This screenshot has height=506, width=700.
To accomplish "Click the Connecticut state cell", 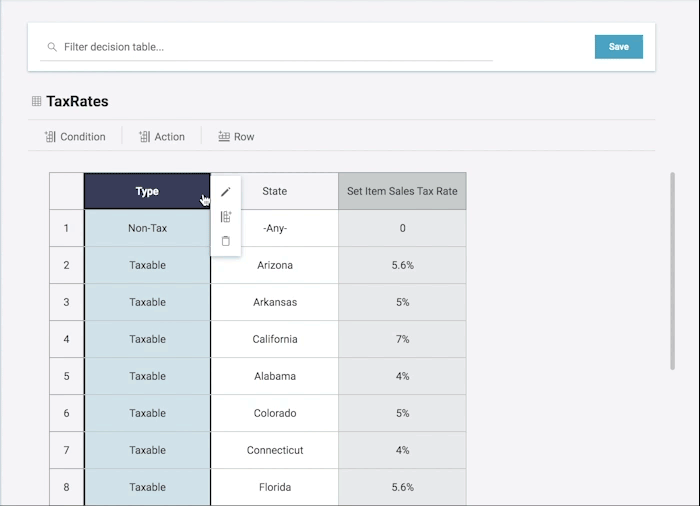I will (x=274, y=450).
